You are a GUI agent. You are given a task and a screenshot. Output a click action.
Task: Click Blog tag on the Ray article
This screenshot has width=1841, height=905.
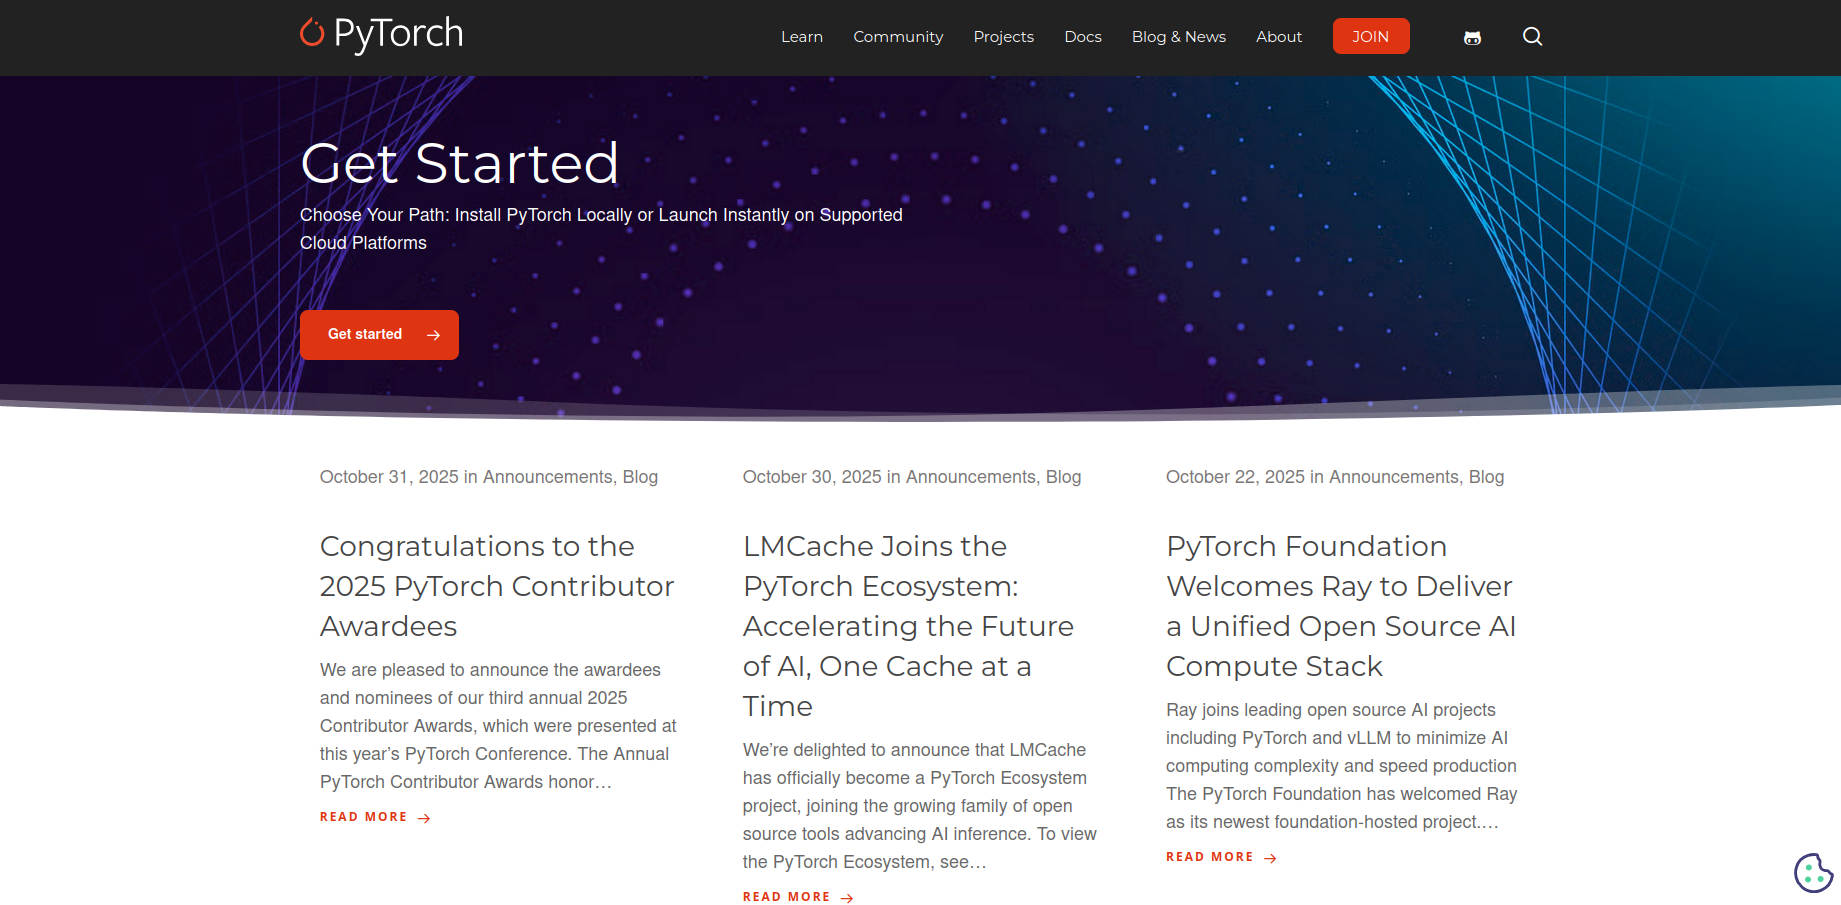1488,477
